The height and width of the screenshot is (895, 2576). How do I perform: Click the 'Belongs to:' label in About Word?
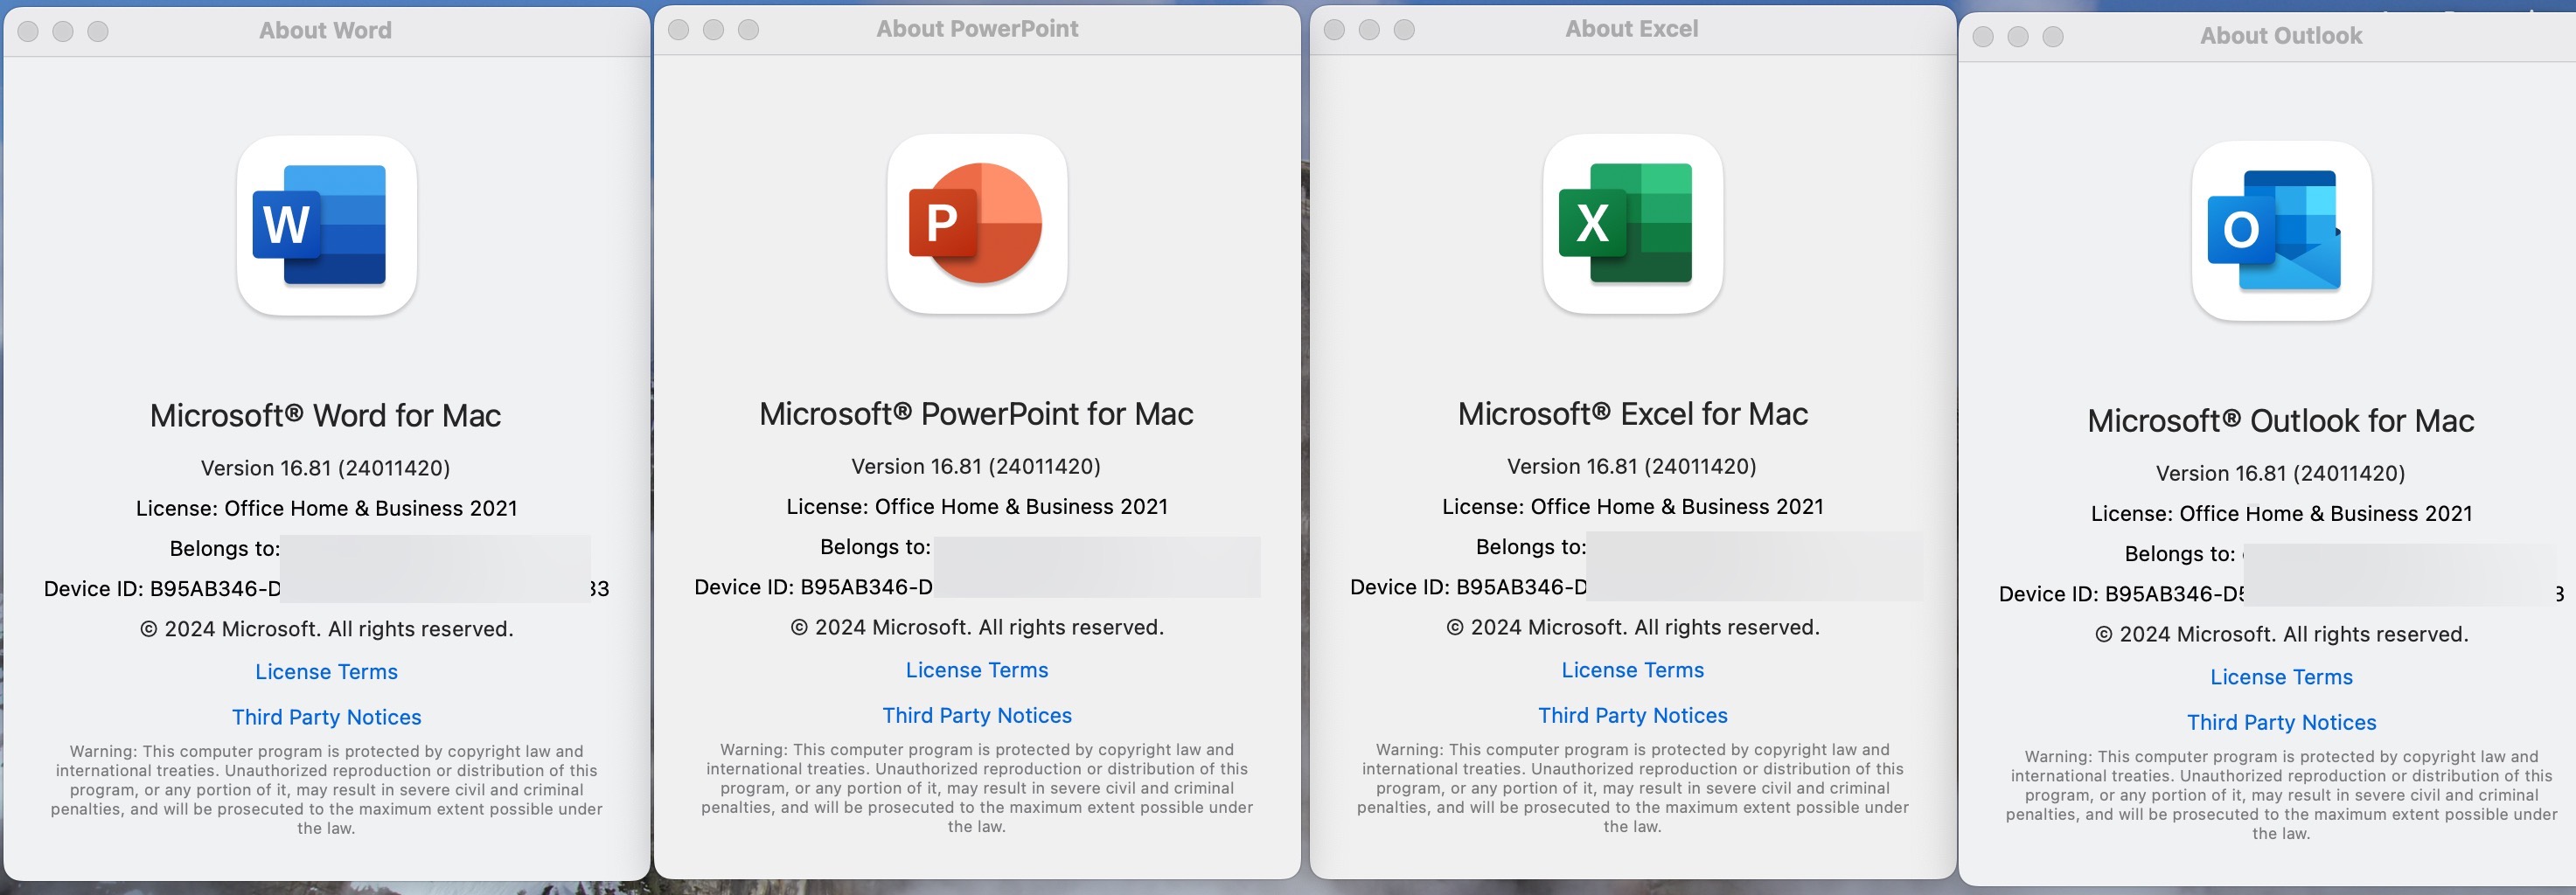225,548
